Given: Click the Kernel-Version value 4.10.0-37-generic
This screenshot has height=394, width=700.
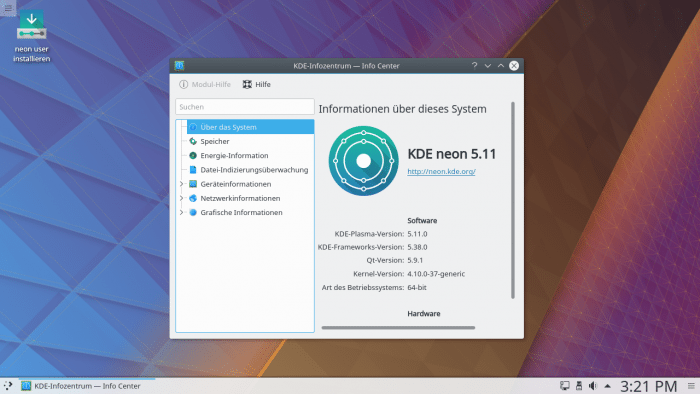Looking at the screenshot, I should (x=436, y=274).
